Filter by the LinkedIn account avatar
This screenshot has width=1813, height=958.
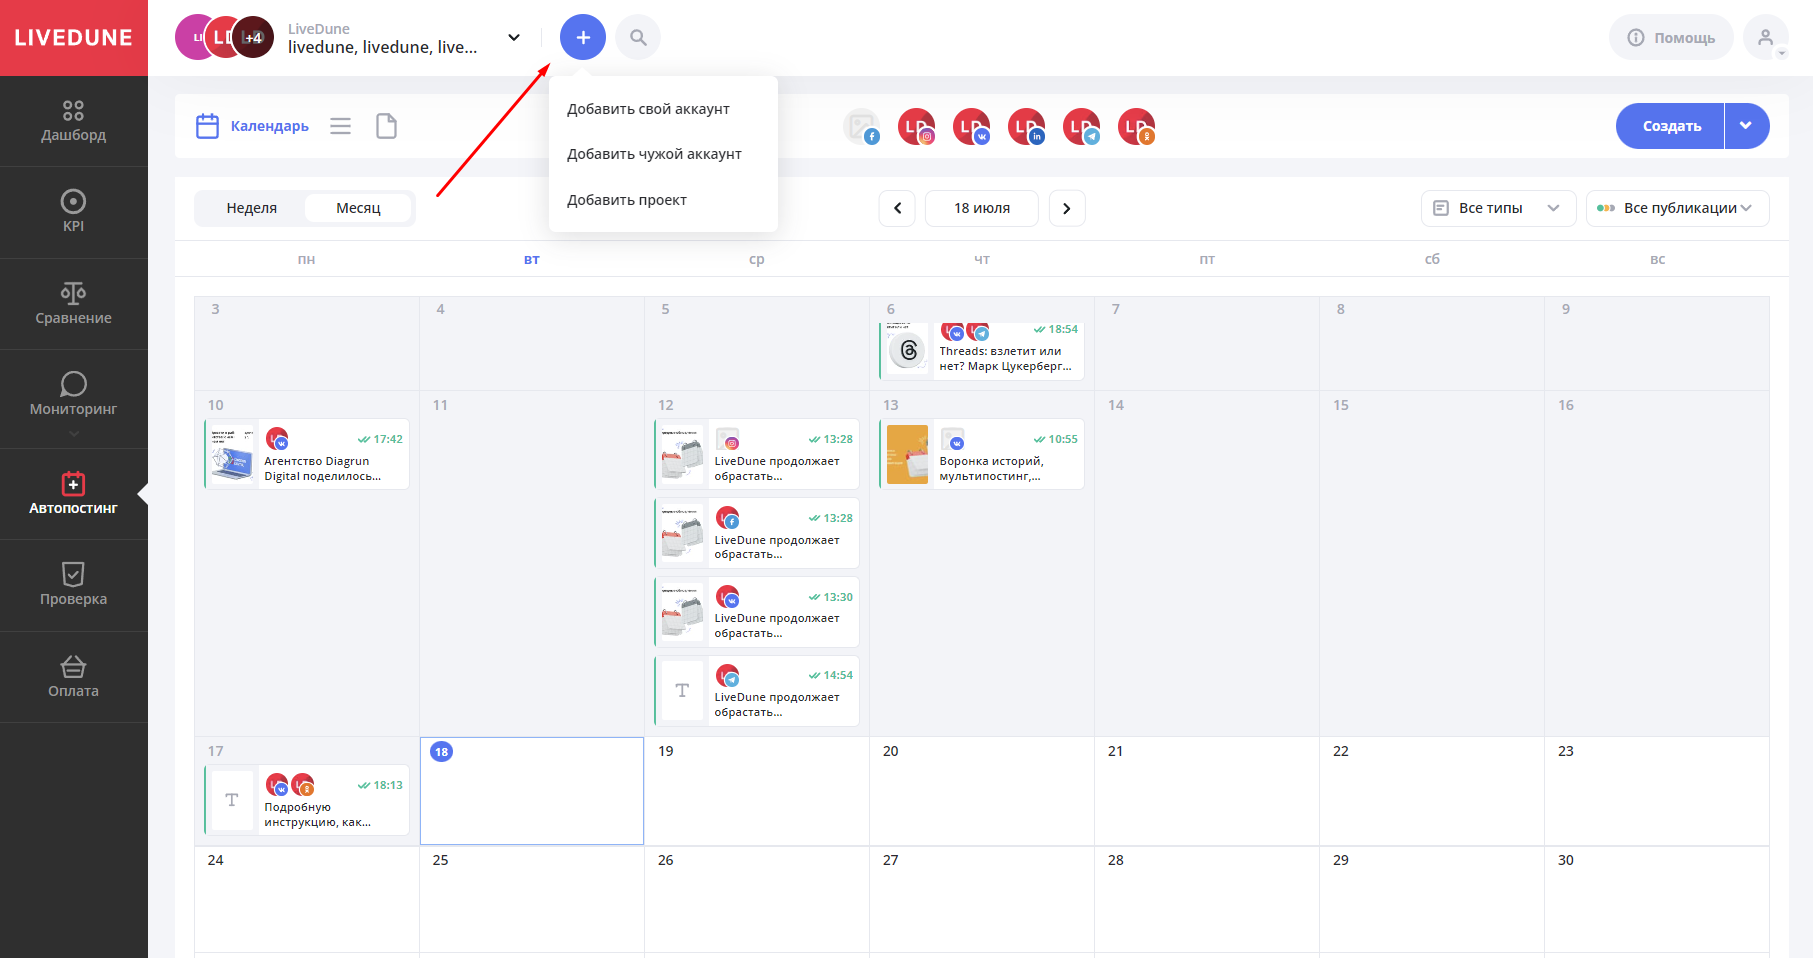1026,127
